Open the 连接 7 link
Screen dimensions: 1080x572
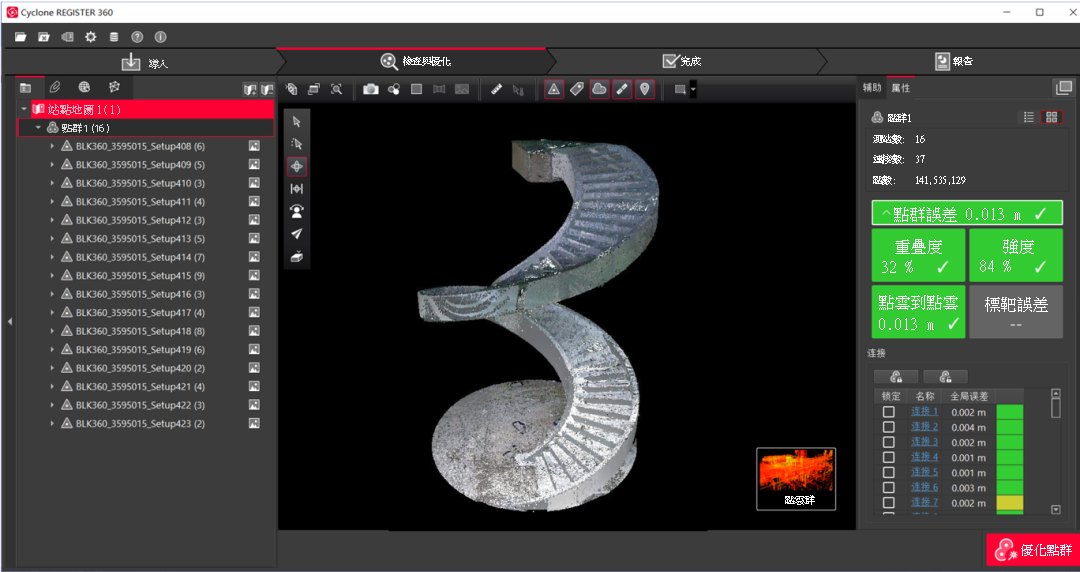click(924, 503)
